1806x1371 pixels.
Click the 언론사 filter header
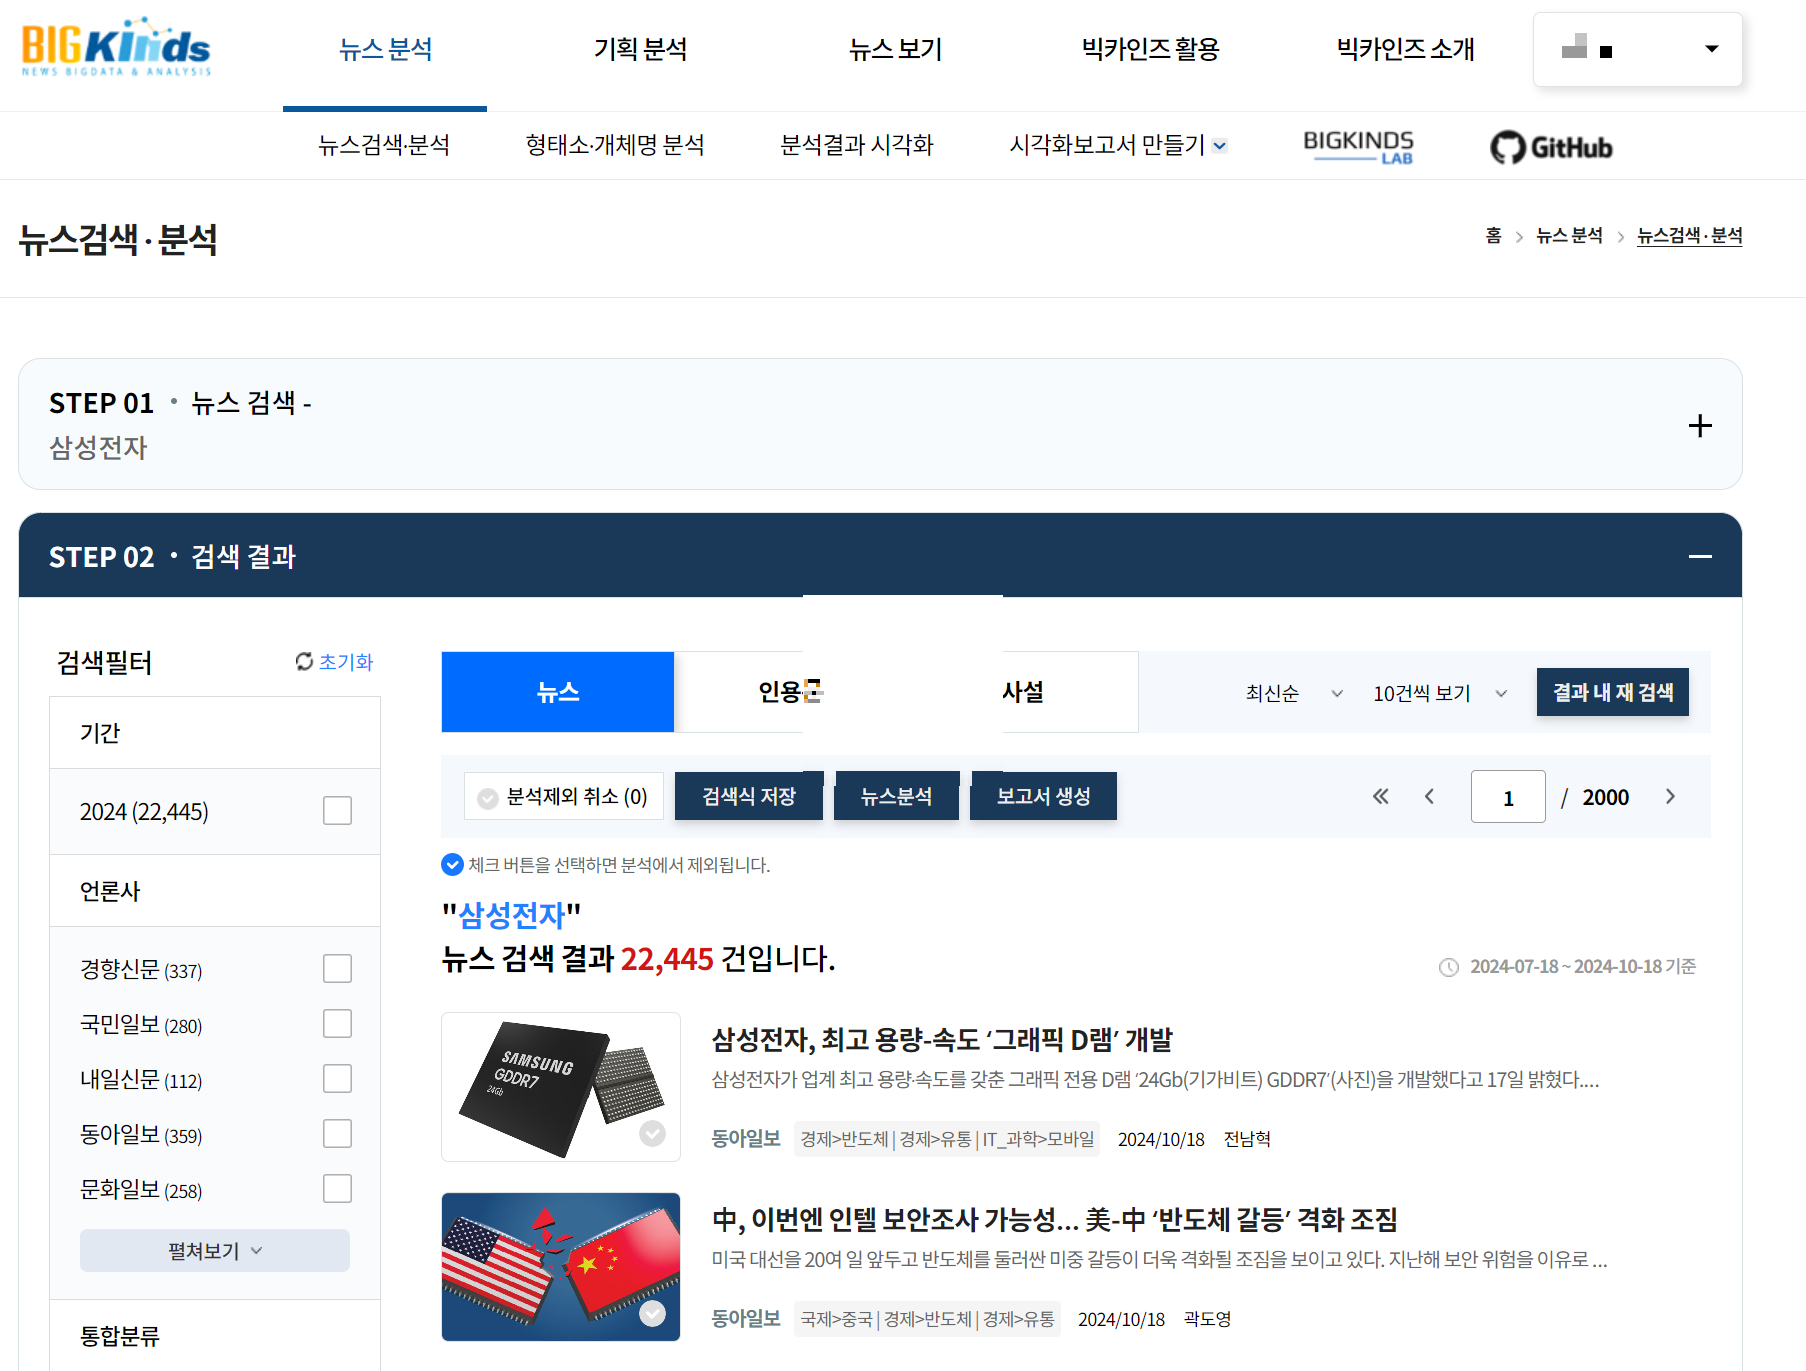point(215,890)
